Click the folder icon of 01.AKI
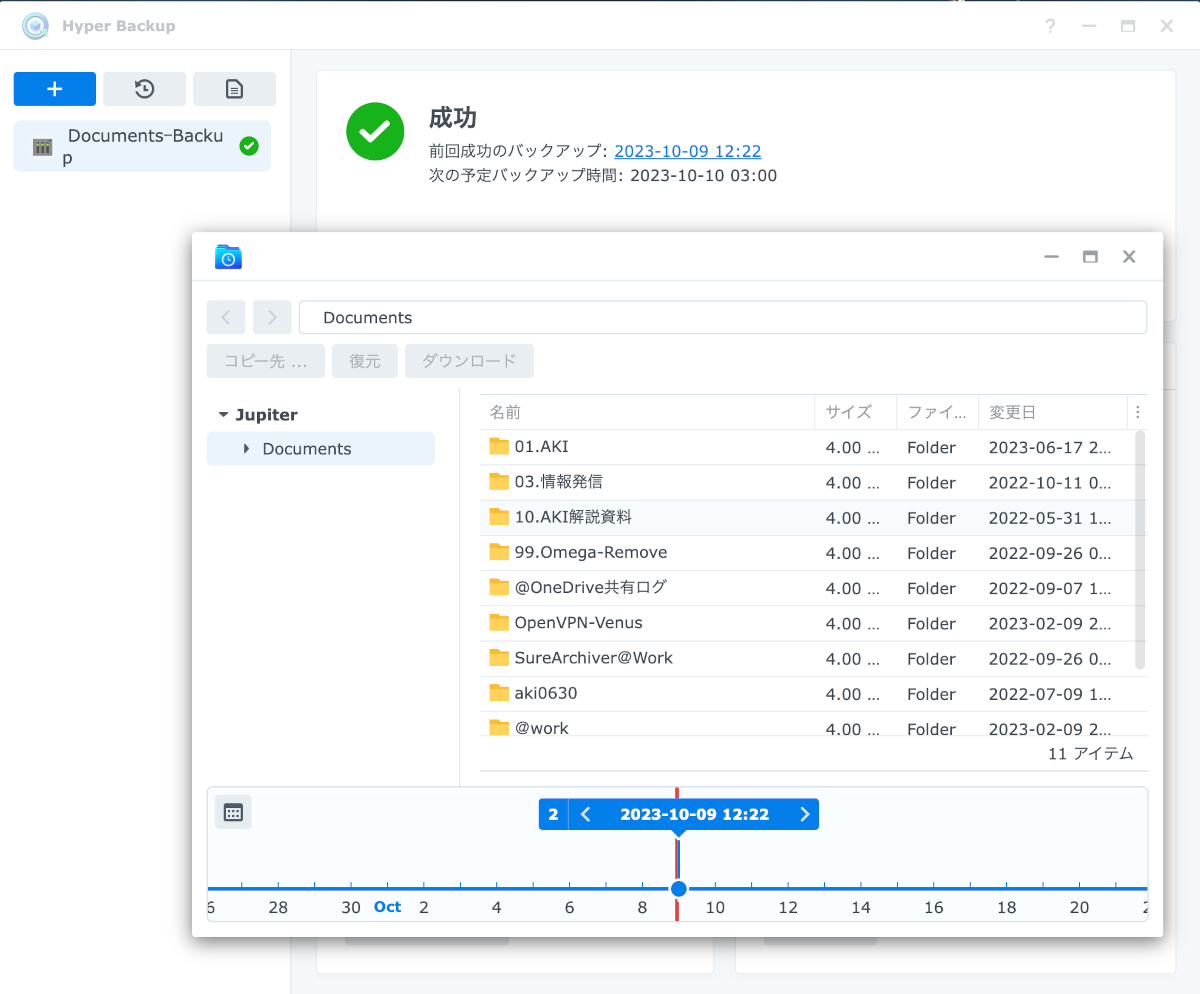Image resolution: width=1200 pixels, height=994 pixels. (x=499, y=446)
